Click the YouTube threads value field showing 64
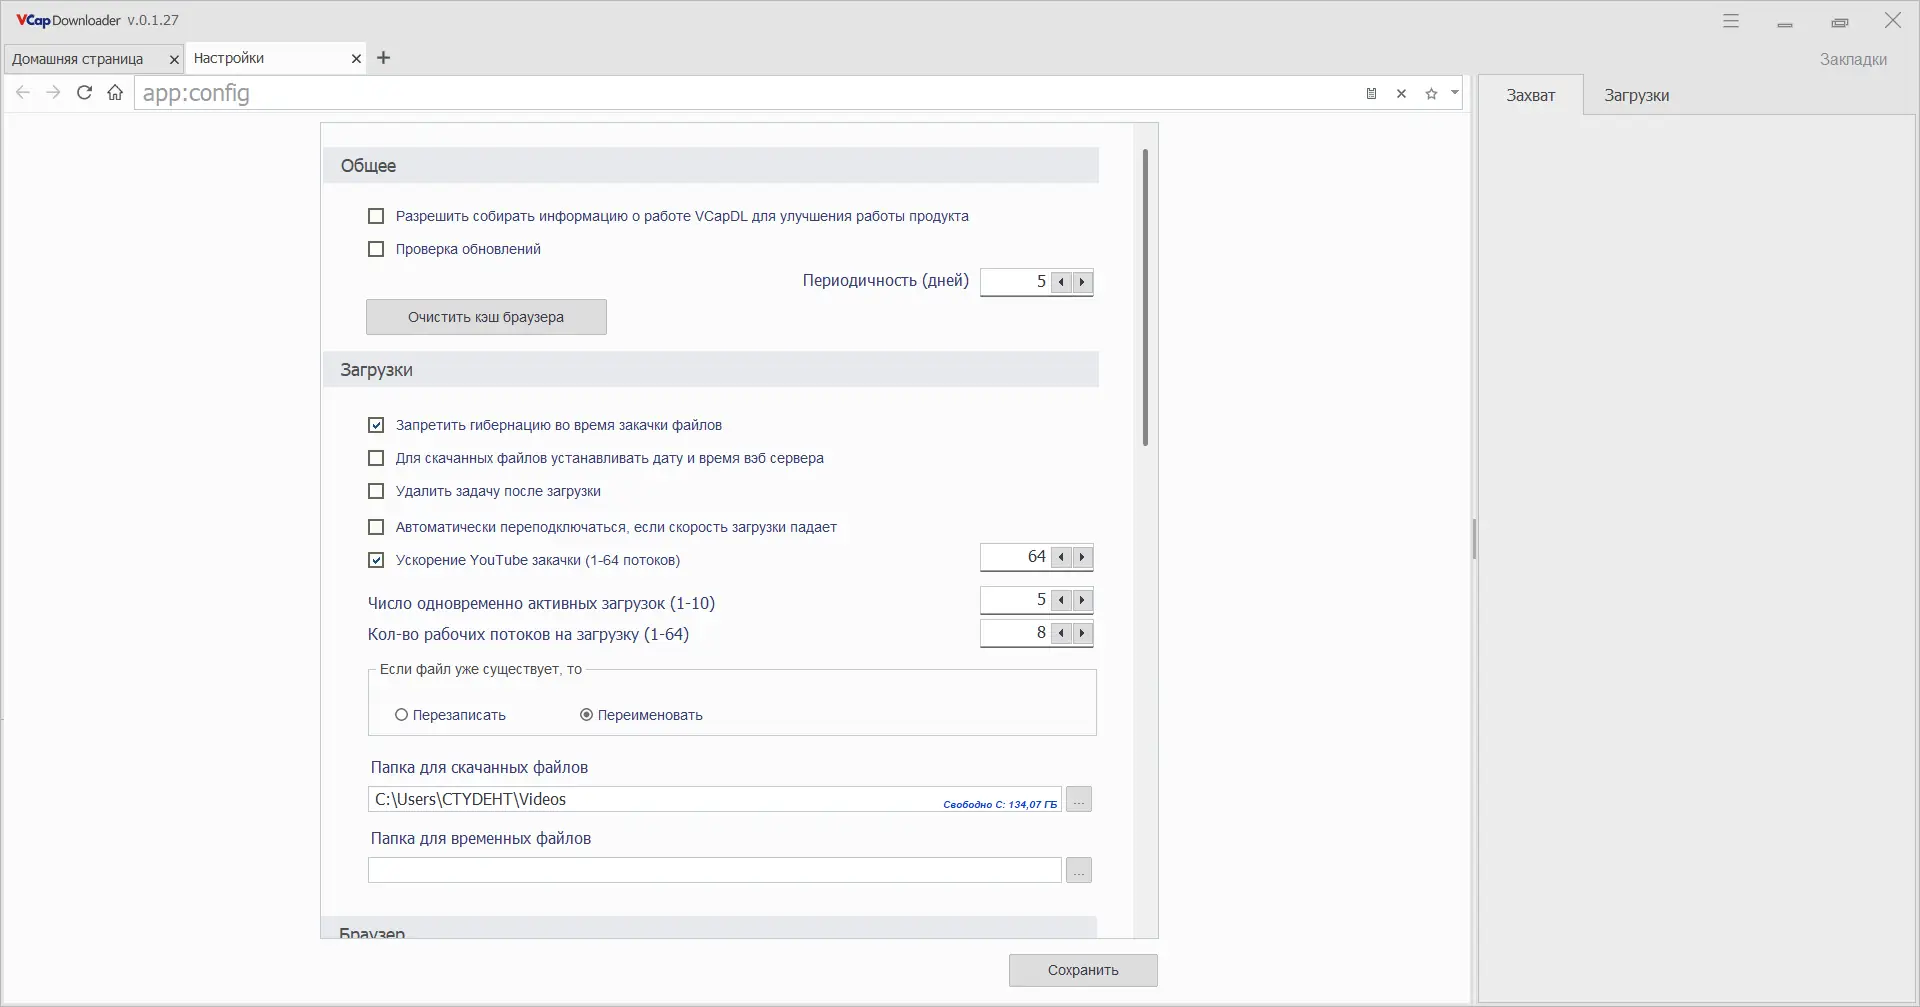 click(1016, 557)
